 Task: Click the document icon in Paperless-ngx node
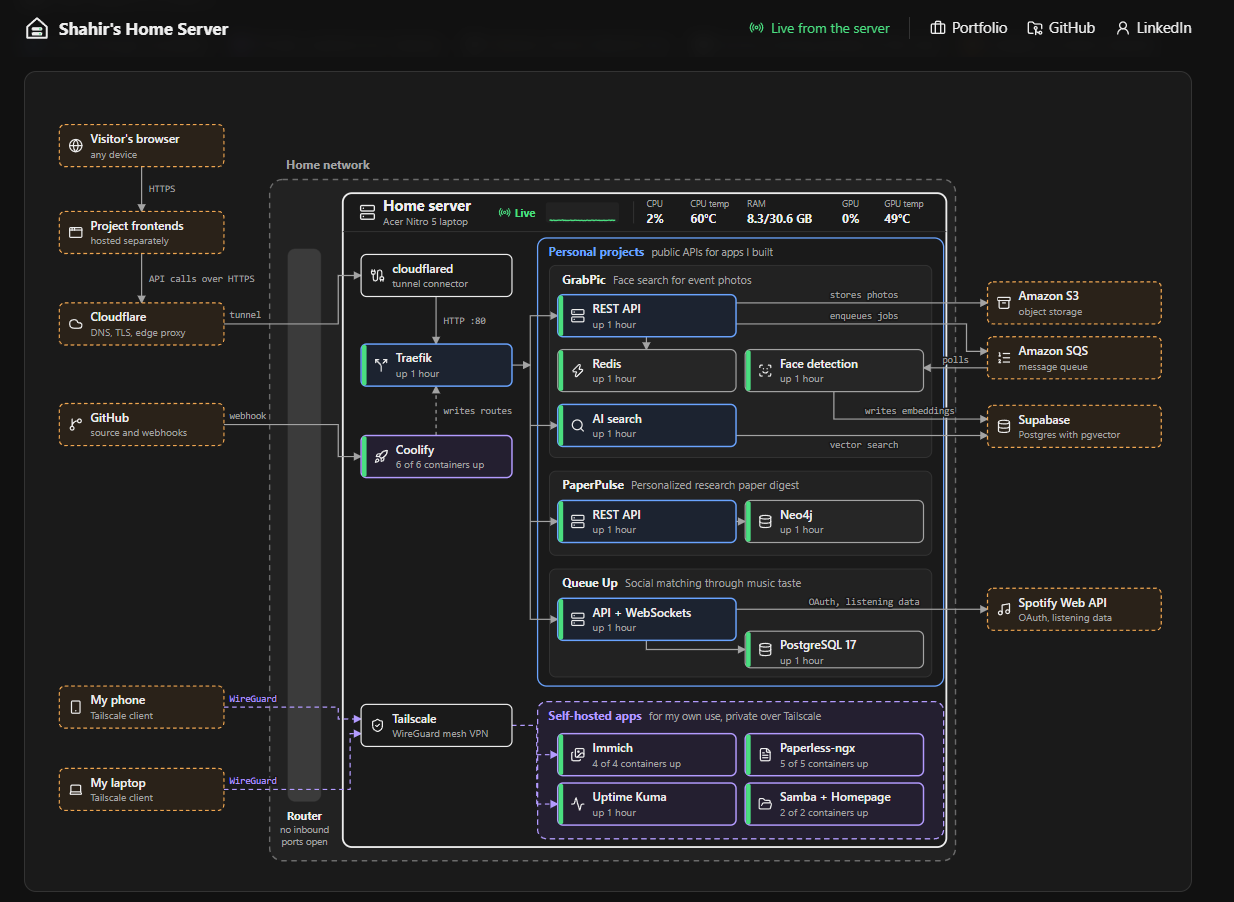(x=765, y=755)
